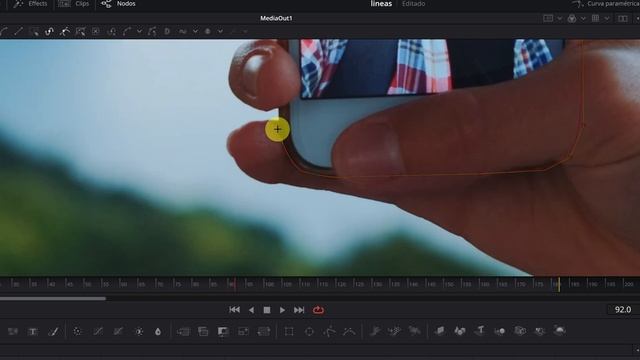
Task: Add an Ellipse mask node
Action: click(309, 331)
